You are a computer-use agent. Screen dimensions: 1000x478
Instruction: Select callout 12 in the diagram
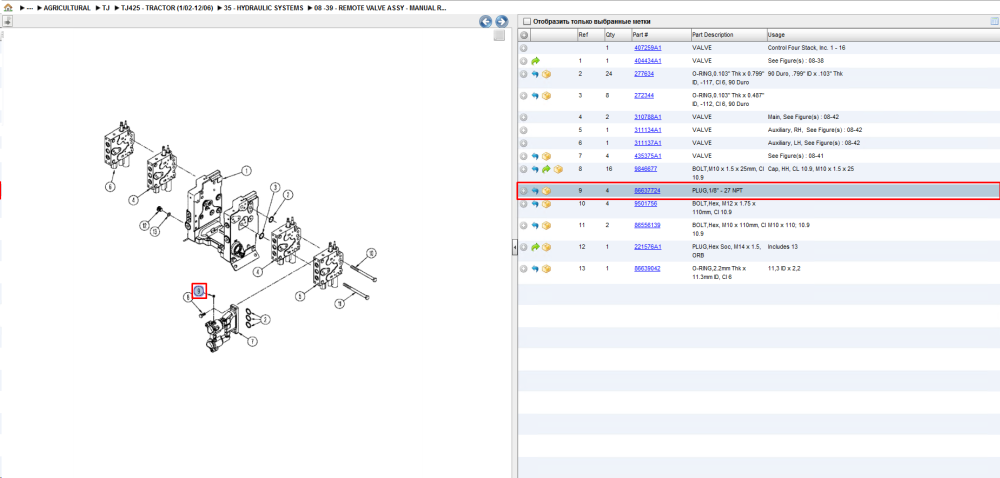click(145, 225)
